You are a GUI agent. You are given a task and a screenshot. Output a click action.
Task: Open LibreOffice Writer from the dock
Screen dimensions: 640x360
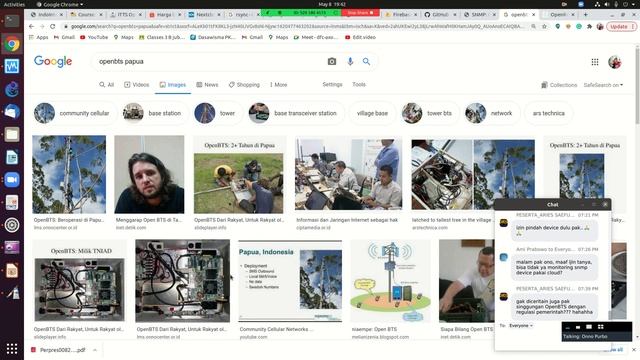click(x=12, y=157)
